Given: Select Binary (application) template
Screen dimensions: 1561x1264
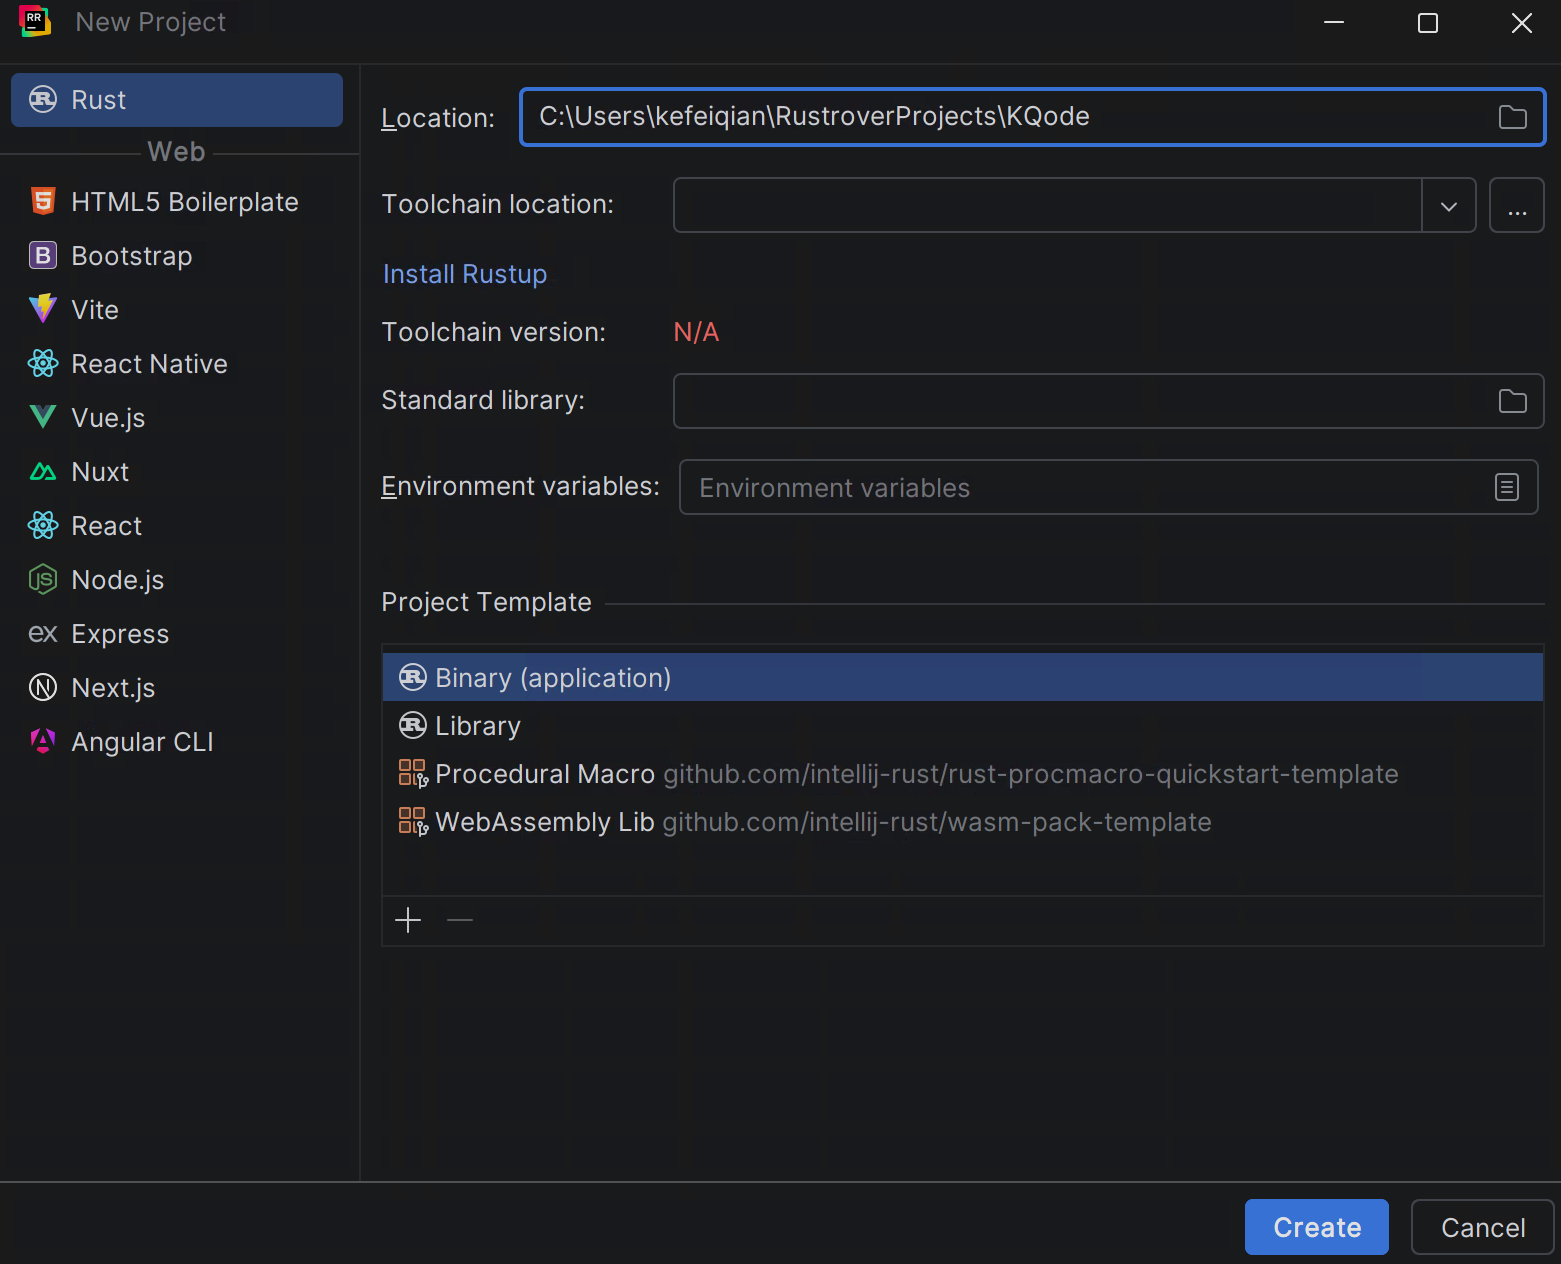Looking at the screenshot, I should [963, 678].
